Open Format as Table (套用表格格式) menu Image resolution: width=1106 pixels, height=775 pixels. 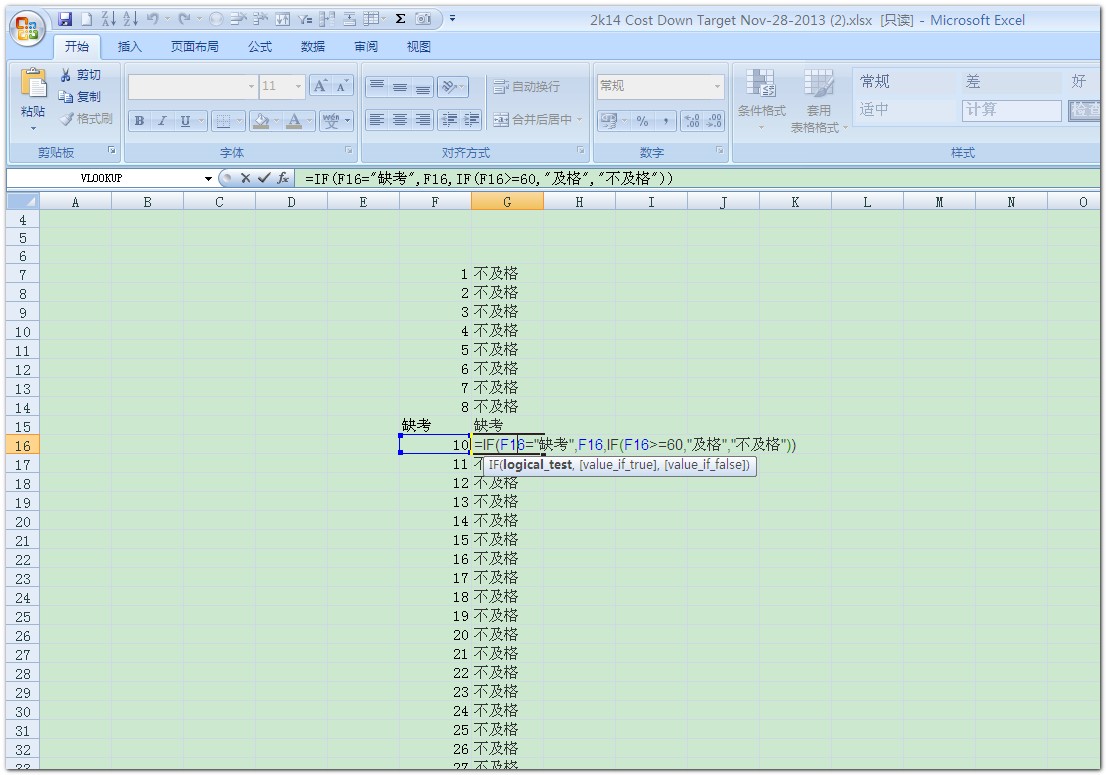(x=818, y=100)
